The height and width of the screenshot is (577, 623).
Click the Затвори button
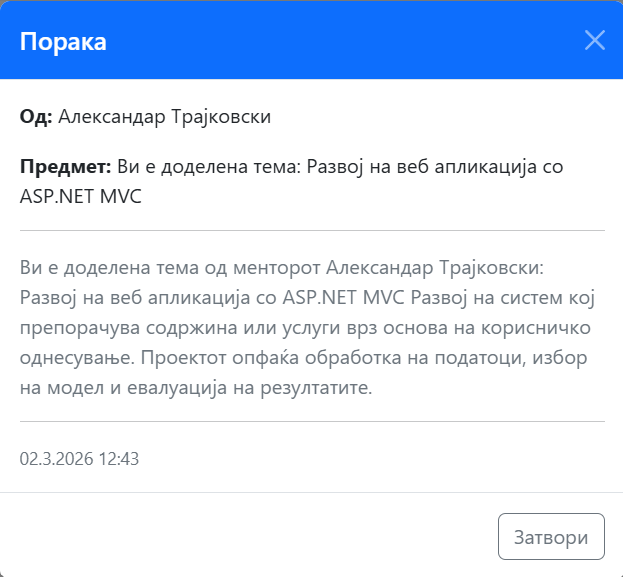(x=551, y=537)
